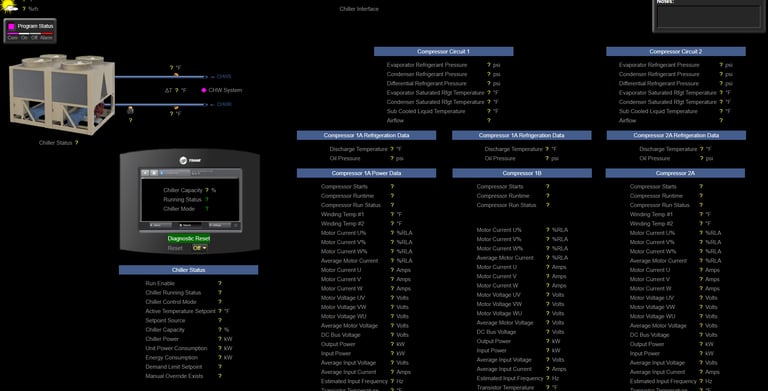Click Compressor 1B Output Power
The height and width of the screenshot is (391, 768).
point(519,342)
